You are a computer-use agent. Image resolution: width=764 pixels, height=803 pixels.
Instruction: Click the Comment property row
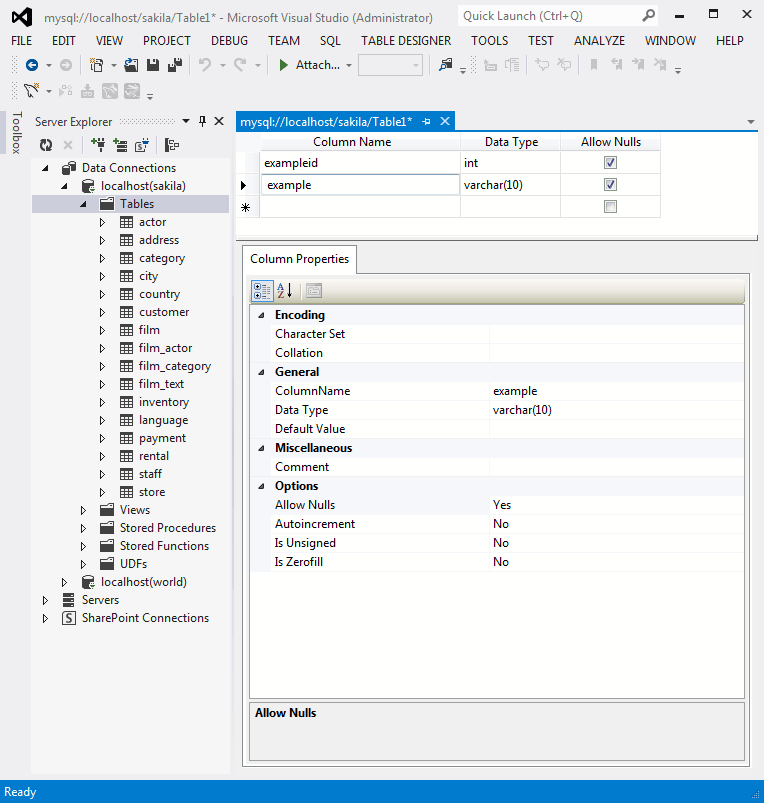pos(497,467)
